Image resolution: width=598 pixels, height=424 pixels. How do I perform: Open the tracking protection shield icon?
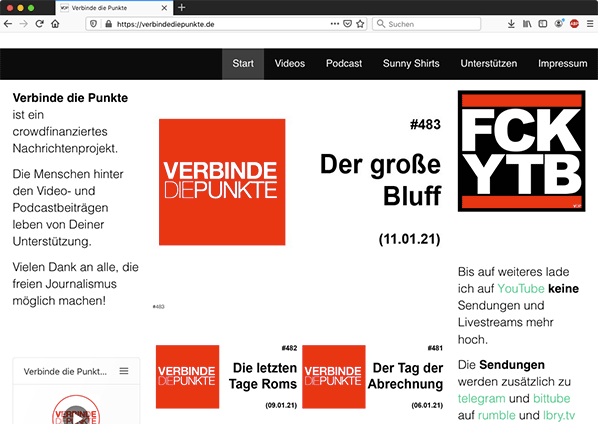tap(93, 24)
